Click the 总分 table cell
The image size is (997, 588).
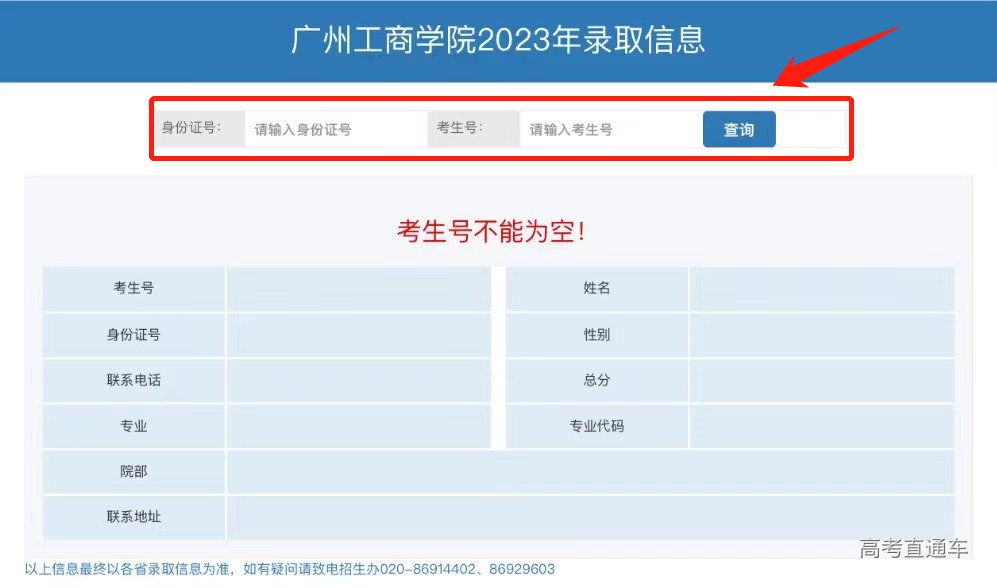coord(597,380)
